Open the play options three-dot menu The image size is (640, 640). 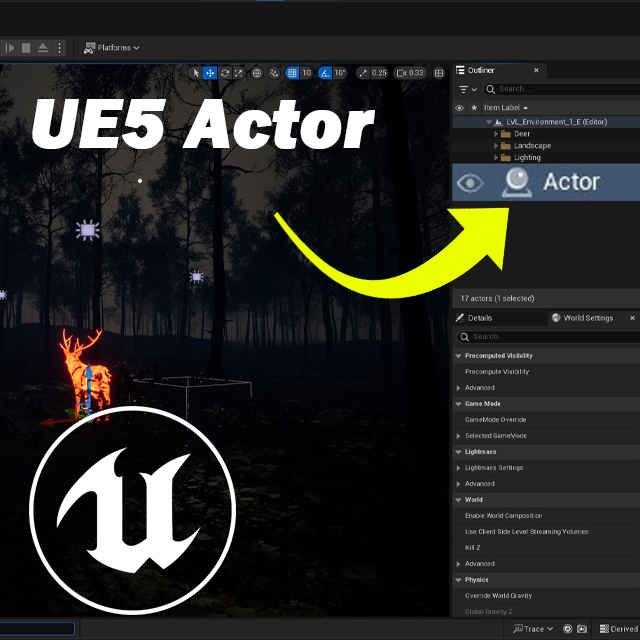60,48
